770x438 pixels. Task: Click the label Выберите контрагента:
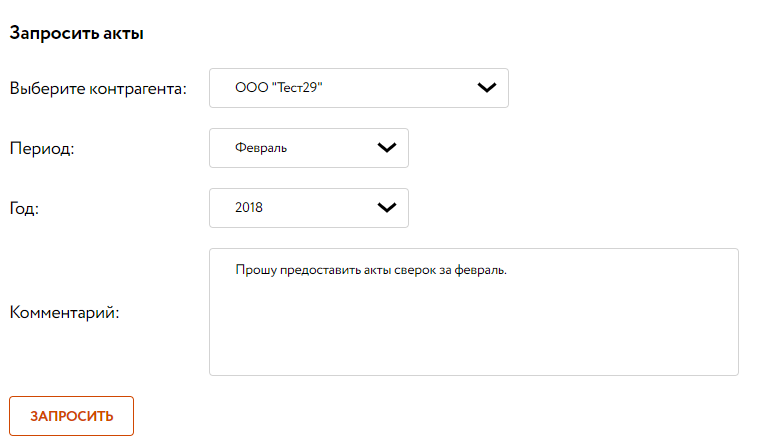click(x=98, y=88)
